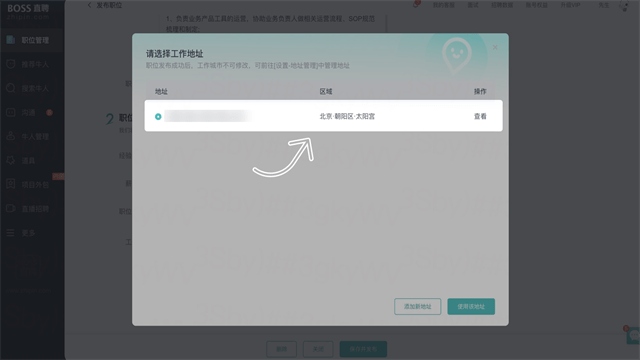Click the 项目外包 sidebar icon
The height and width of the screenshot is (360, 640).
tap(11, 184)
